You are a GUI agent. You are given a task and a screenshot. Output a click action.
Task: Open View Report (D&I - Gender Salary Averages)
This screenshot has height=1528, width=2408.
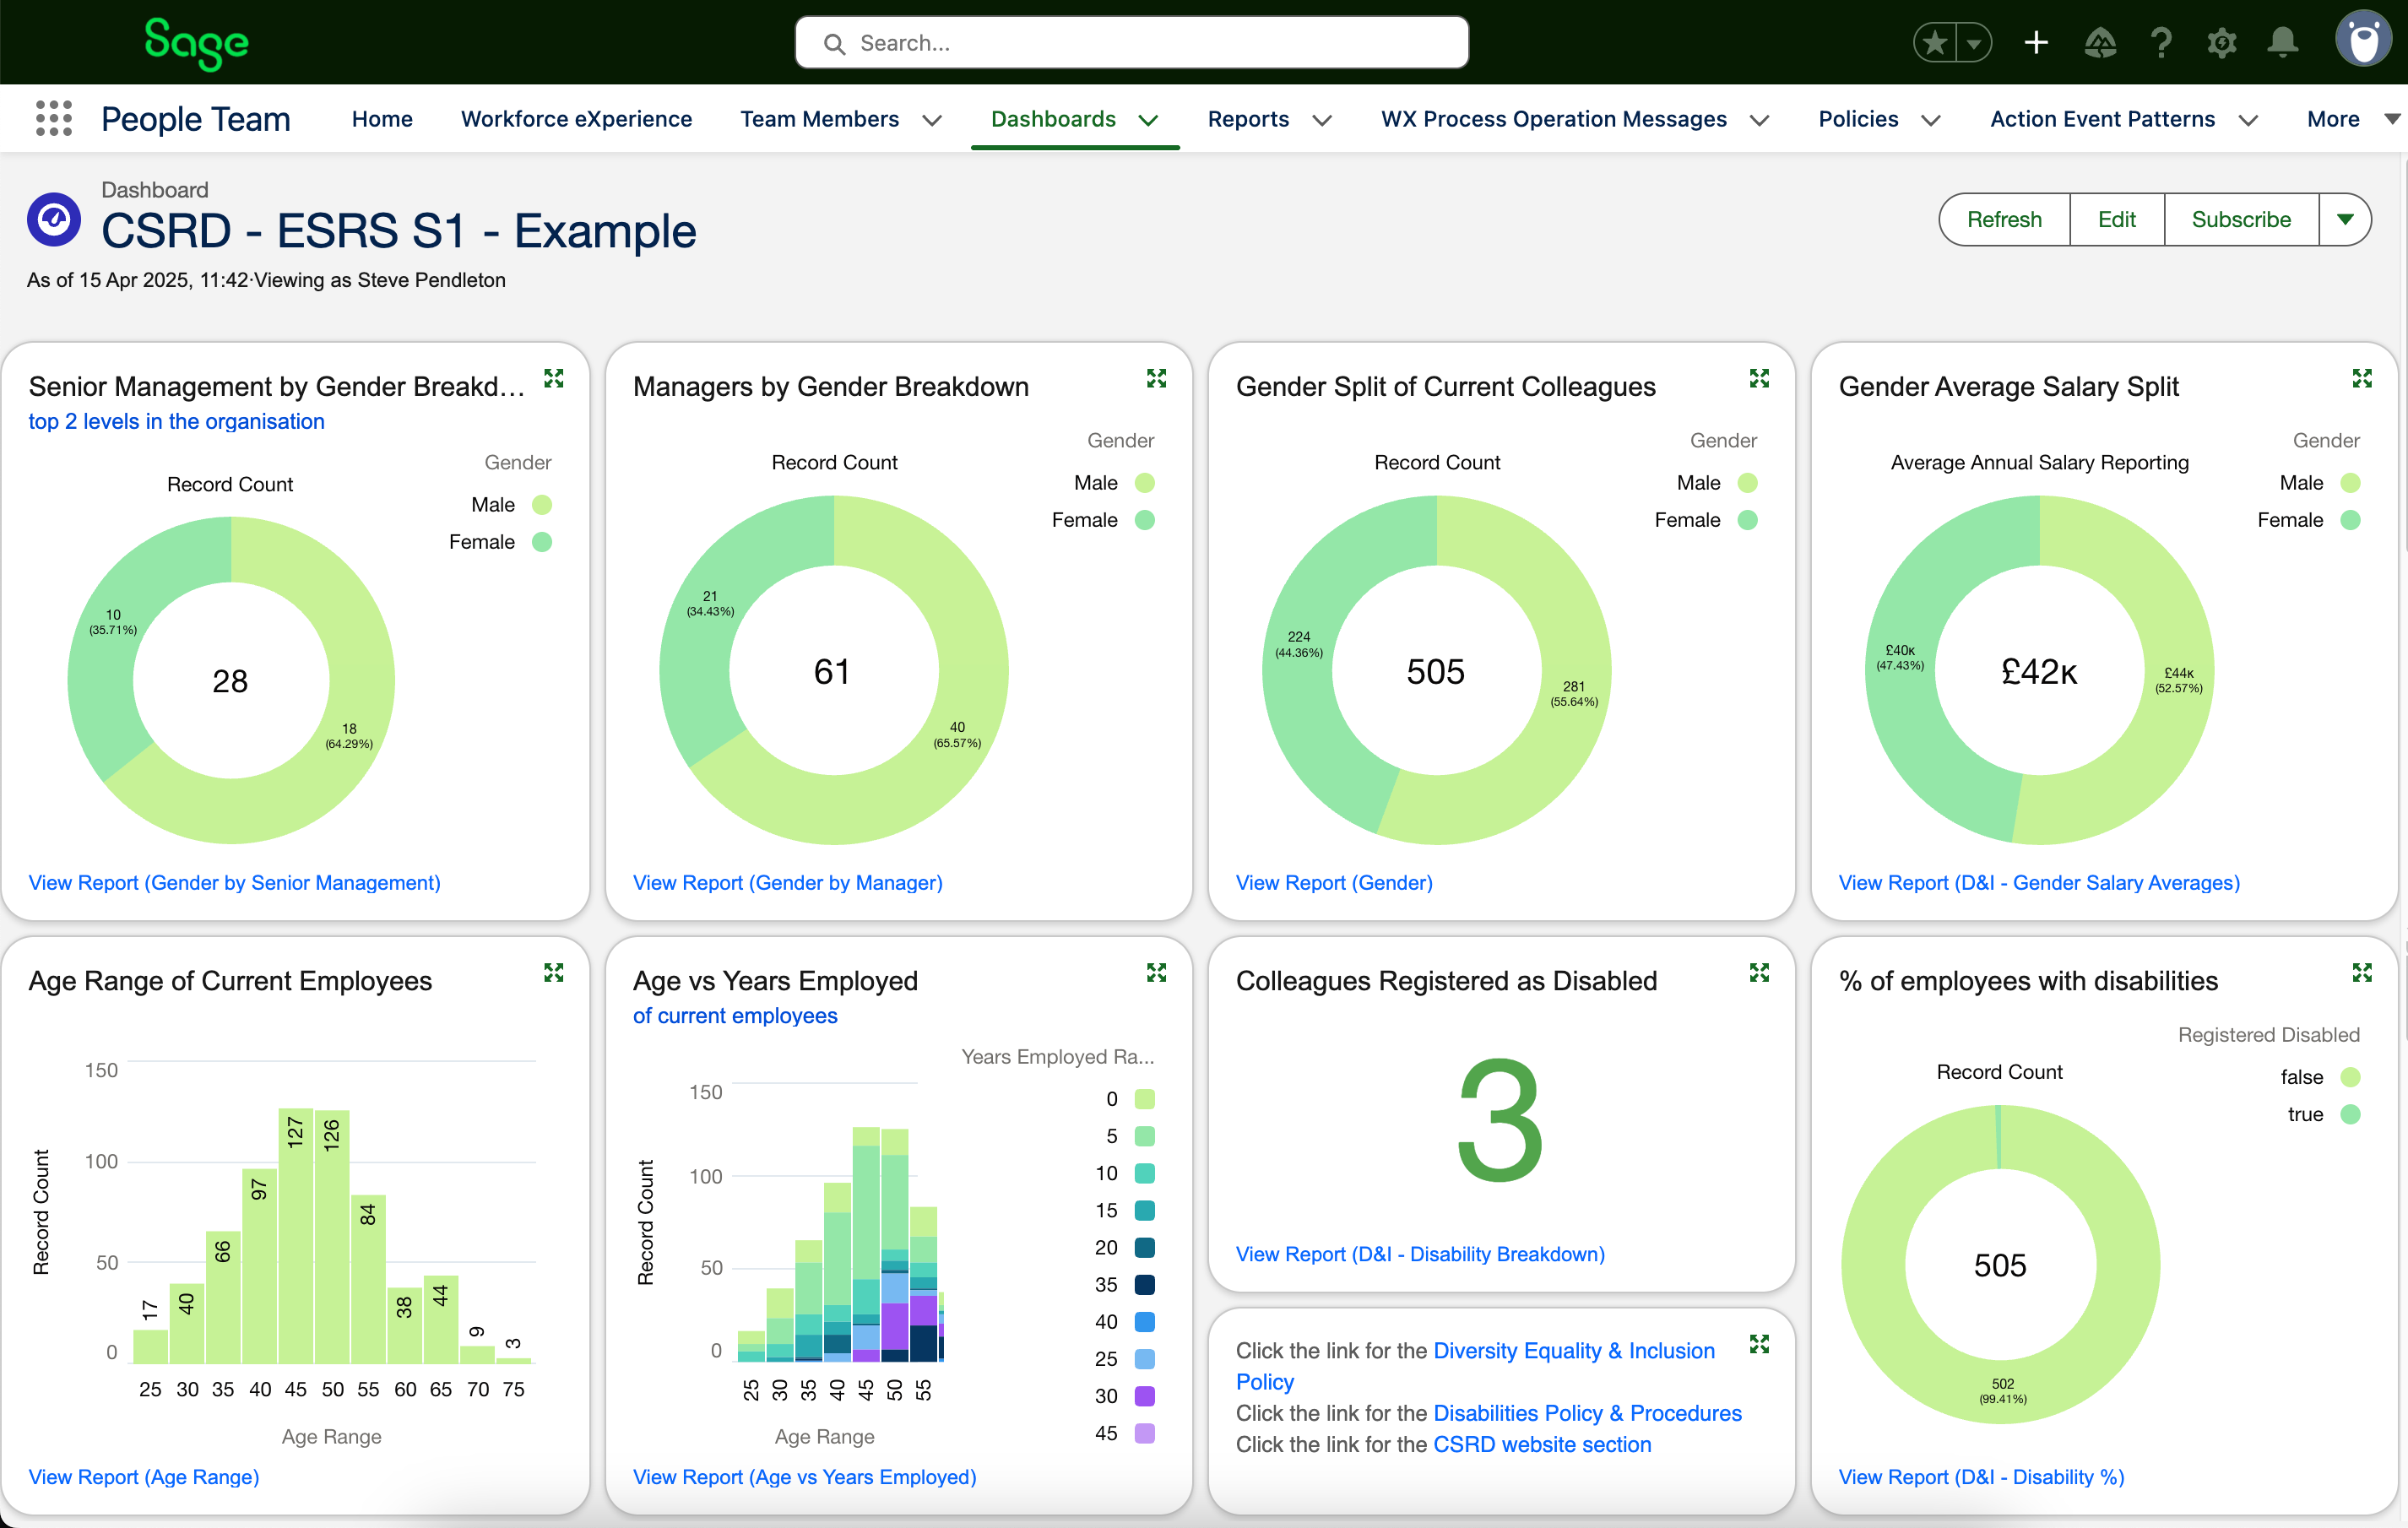(x=2039, y=882)
